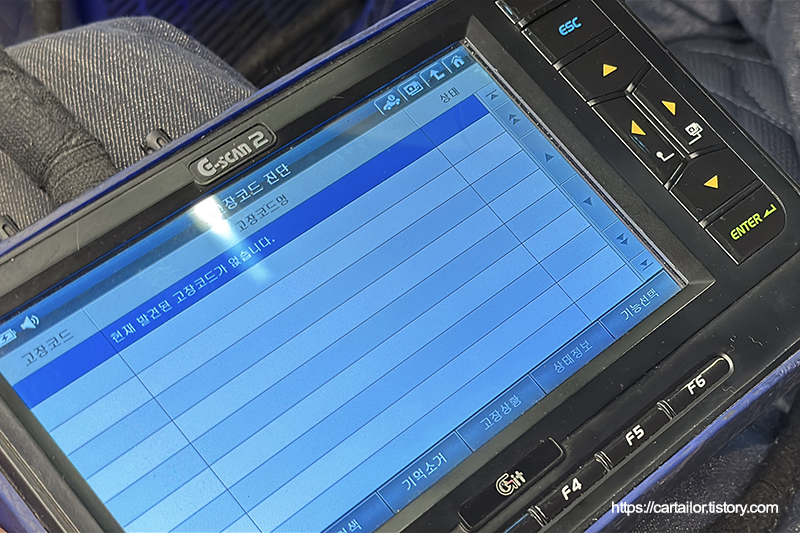Tap the Home icon on the screen

coord(457,62)
